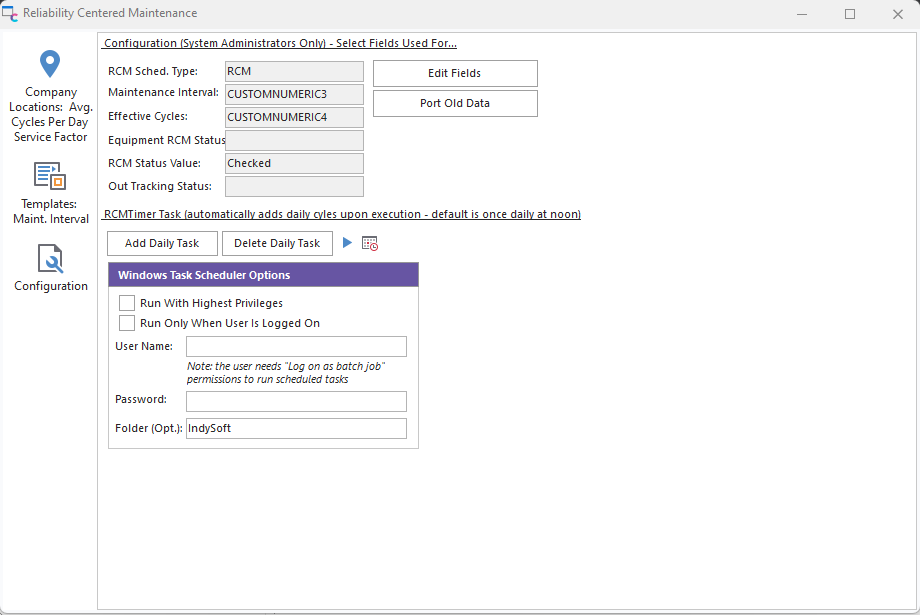Select the Configuration sidebar icon
Viewport: 920px width, 615px height.
click(x=50, y=259)
